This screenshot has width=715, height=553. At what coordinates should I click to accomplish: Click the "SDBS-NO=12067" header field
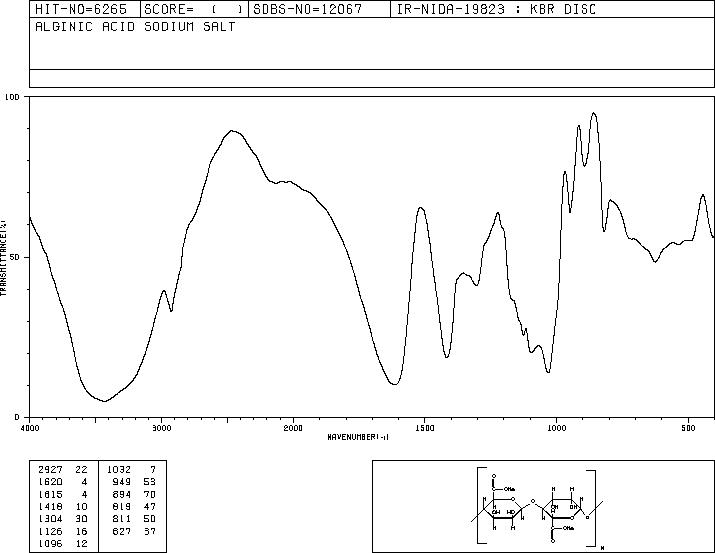[x=319, y=9]
